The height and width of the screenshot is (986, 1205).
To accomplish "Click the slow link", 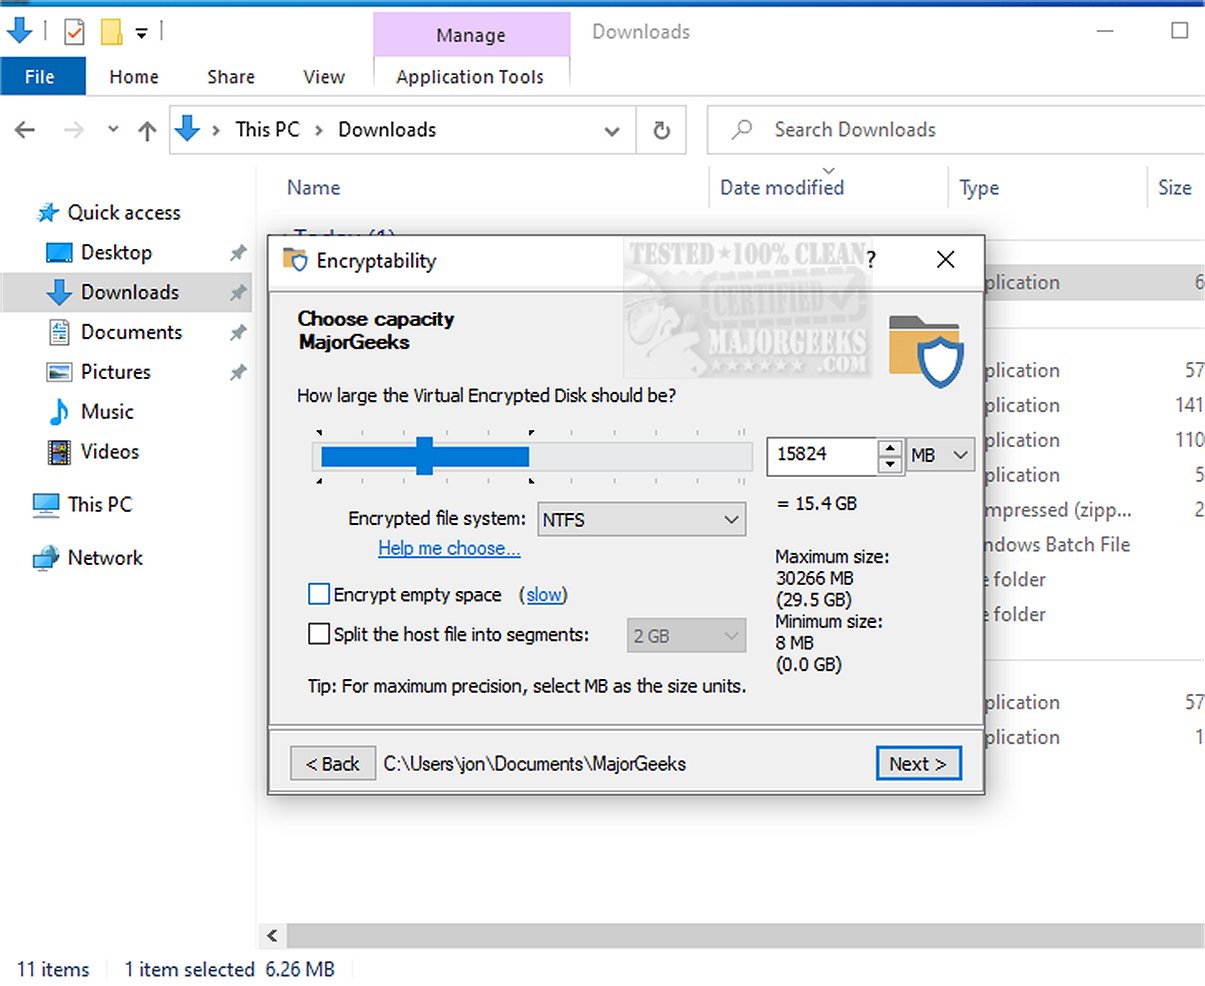I will tap(544, 595).
